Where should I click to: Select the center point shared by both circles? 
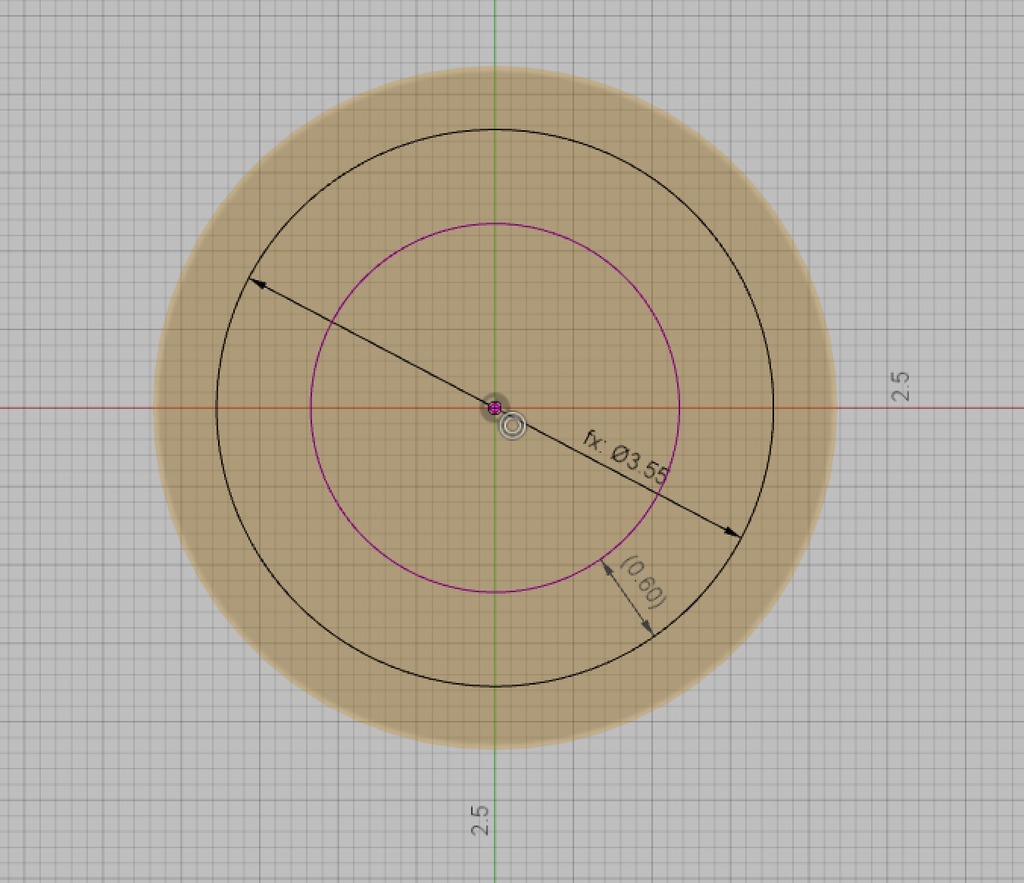point(494,407)
